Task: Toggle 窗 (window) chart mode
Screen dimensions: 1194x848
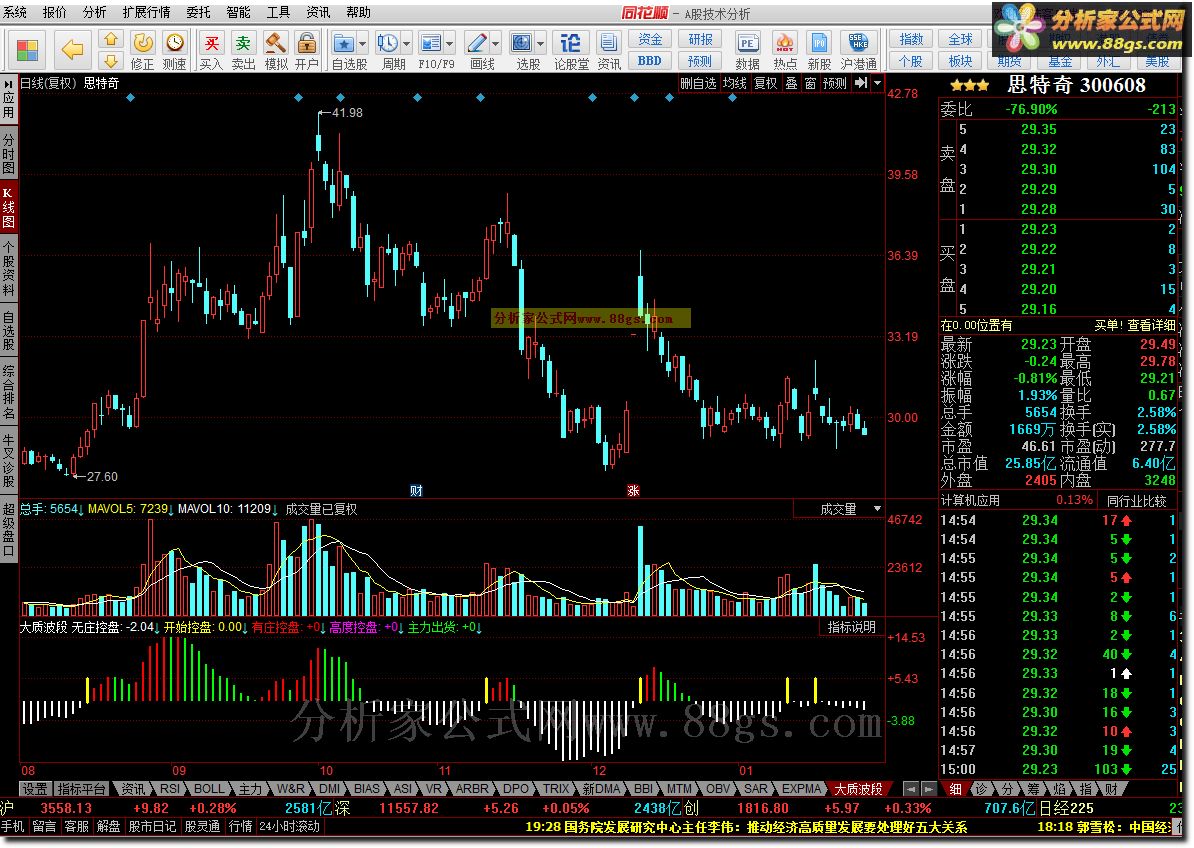Action: tap(810, 83)
